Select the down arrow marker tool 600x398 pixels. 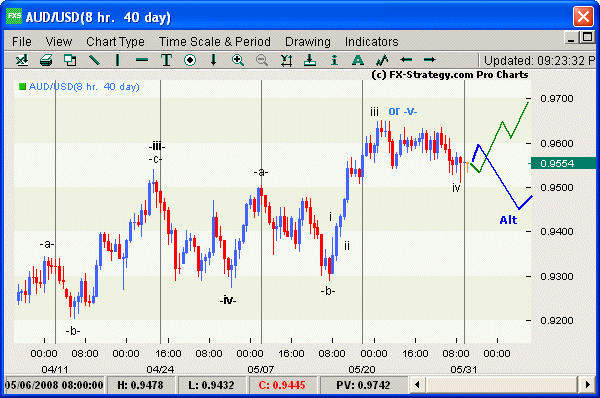pyautogui.click(x=214, y=60)
